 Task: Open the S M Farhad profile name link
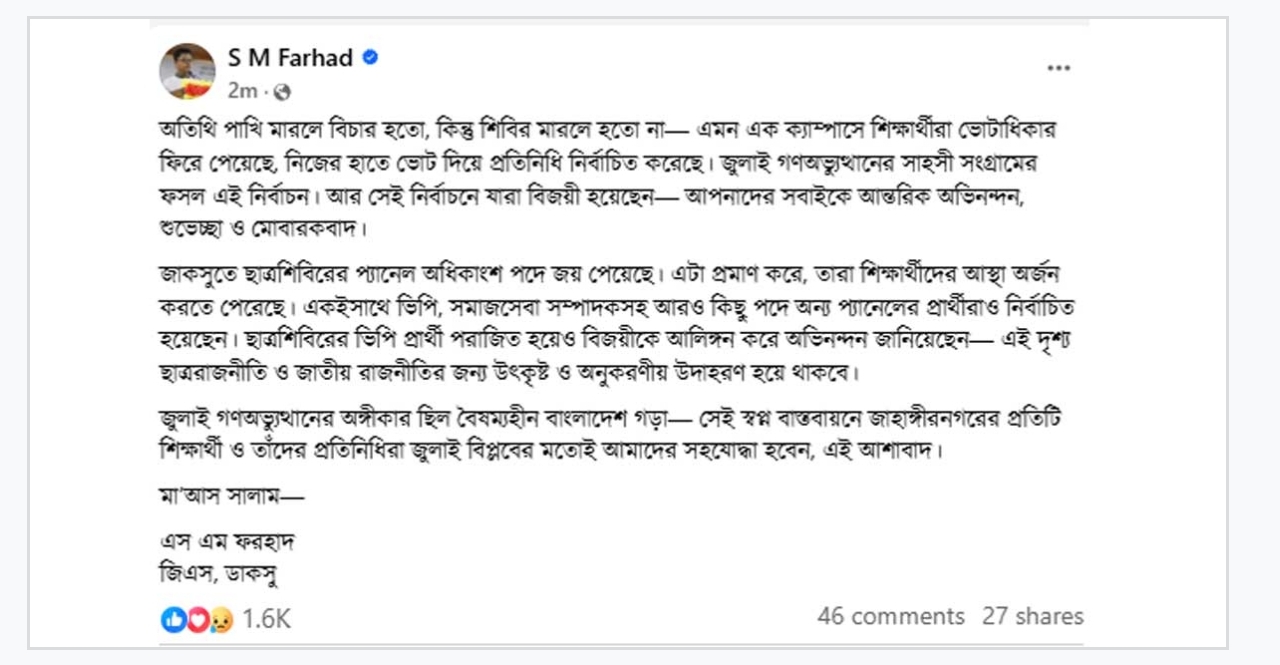tap(290, 58)
